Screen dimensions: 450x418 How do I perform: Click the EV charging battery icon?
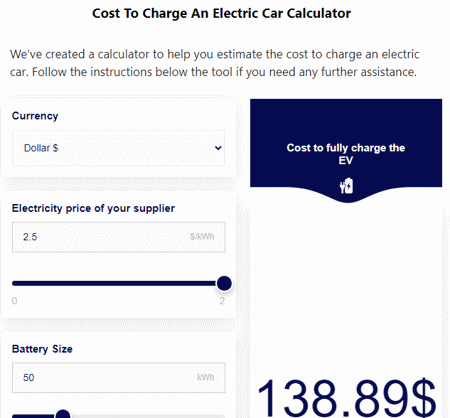pos(346,186)
